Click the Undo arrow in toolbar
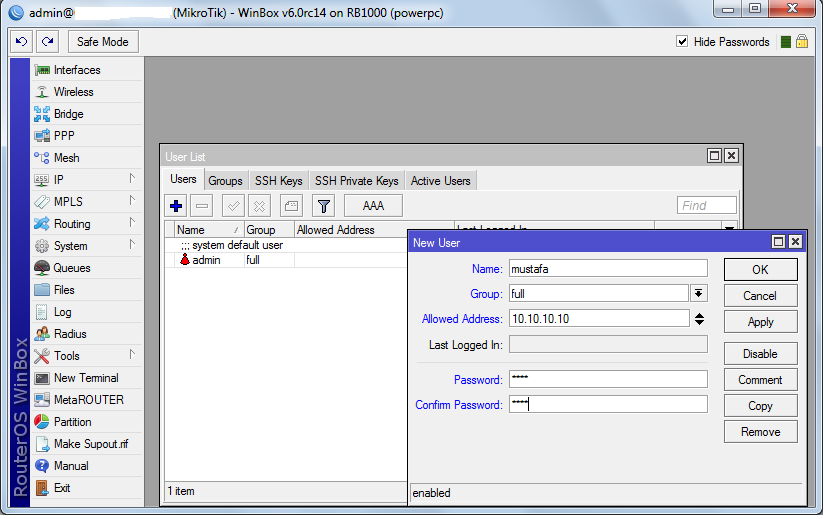Image resolution: width=826 pixels, height=519 pixels. (x=22, y=42)
